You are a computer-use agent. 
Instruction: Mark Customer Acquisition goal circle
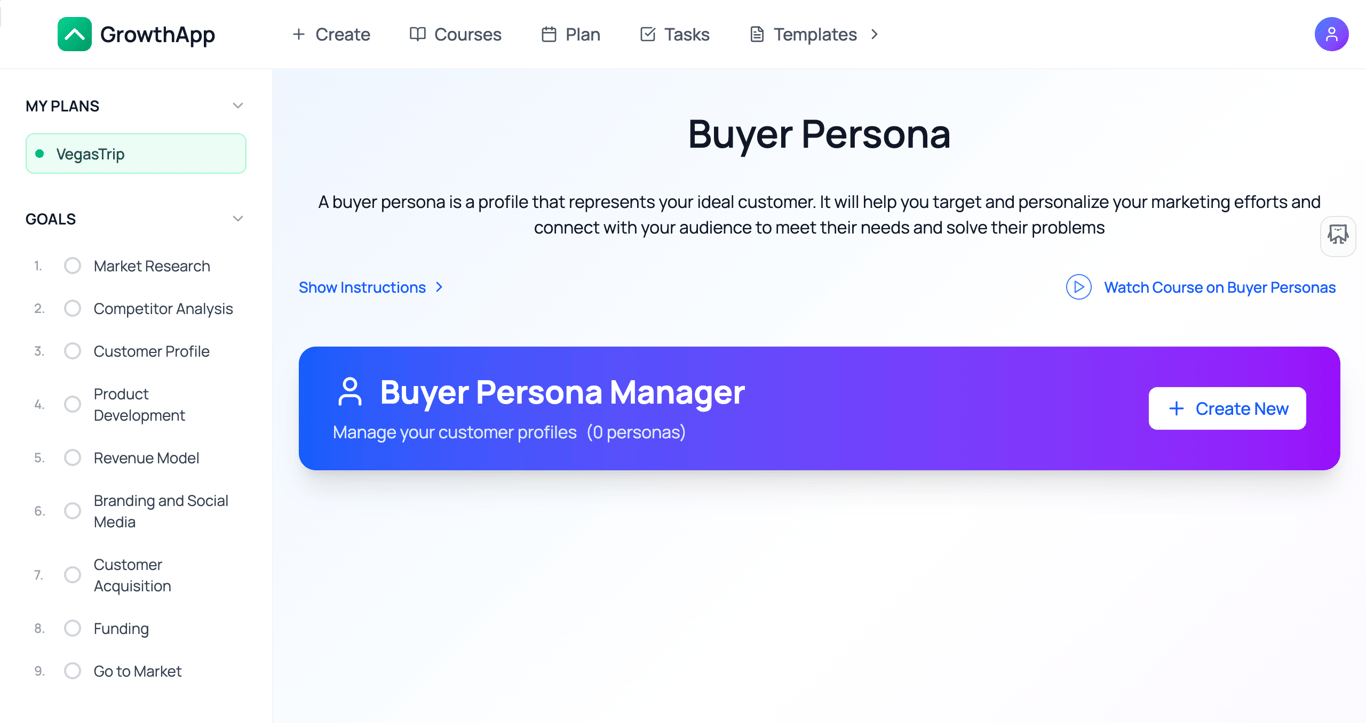[72, 575]
